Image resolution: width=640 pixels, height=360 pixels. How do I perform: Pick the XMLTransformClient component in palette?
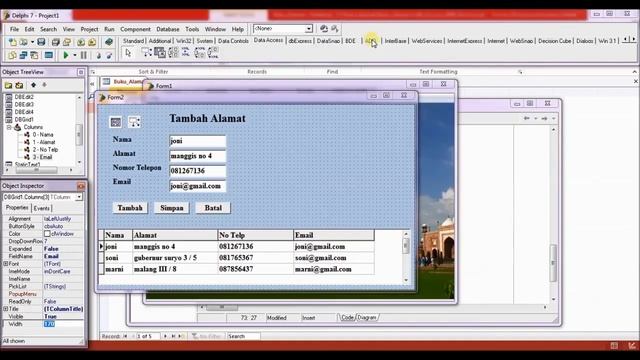click(x=213, y=53)
